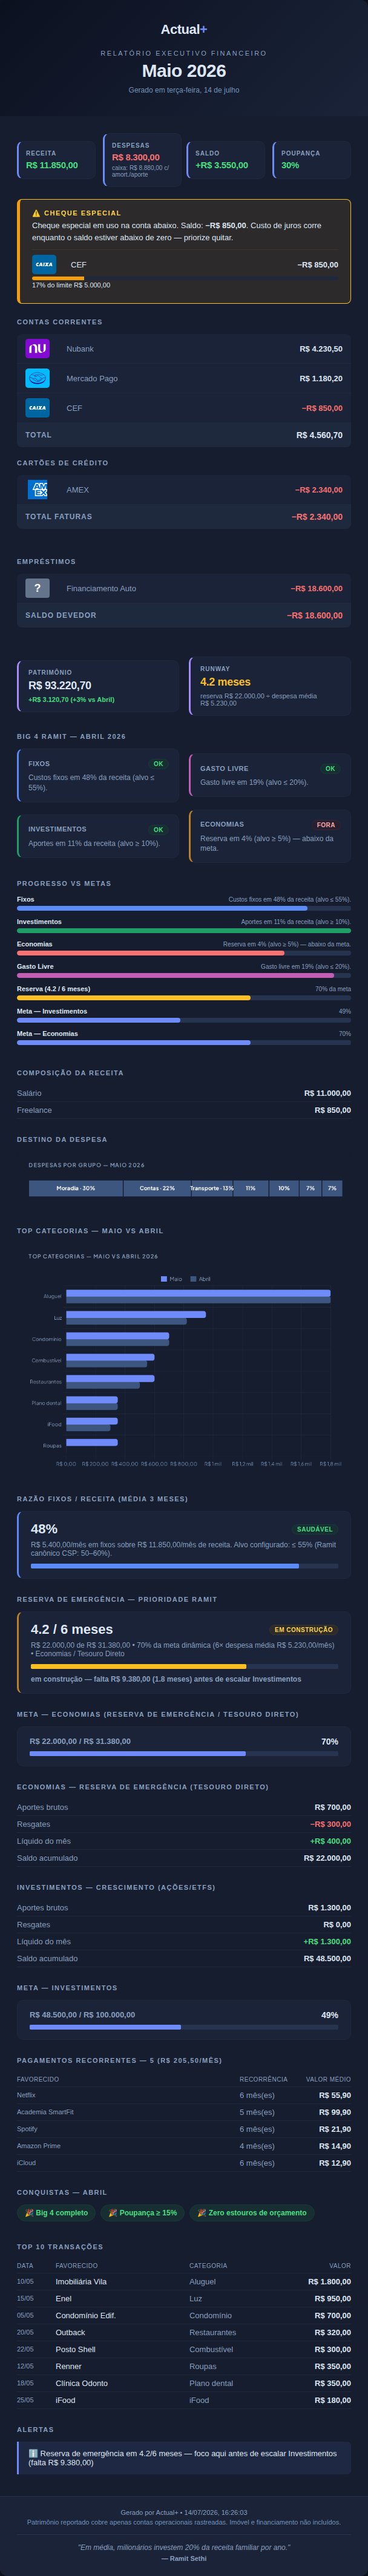The height and width of the screenshot is (2576, 368).
Task: Click the CAIXA logo inside the Cheque Especial alert
Action: tap(44, 264)
